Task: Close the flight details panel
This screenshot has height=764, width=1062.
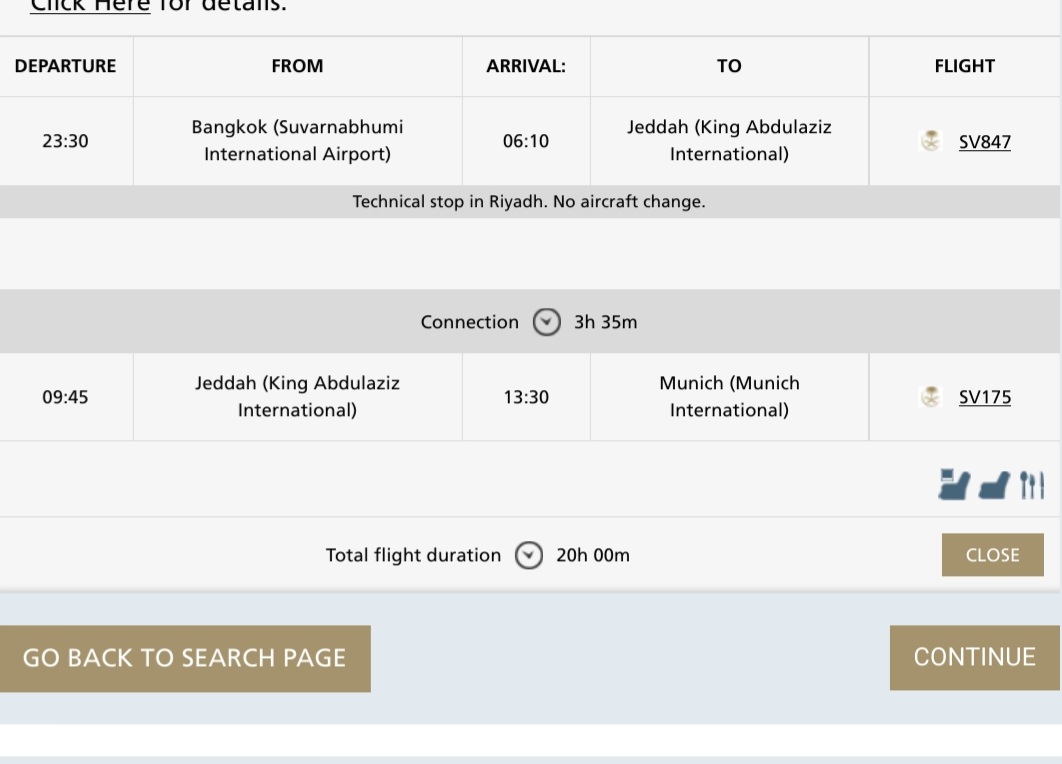Action: tap(992, 555)
